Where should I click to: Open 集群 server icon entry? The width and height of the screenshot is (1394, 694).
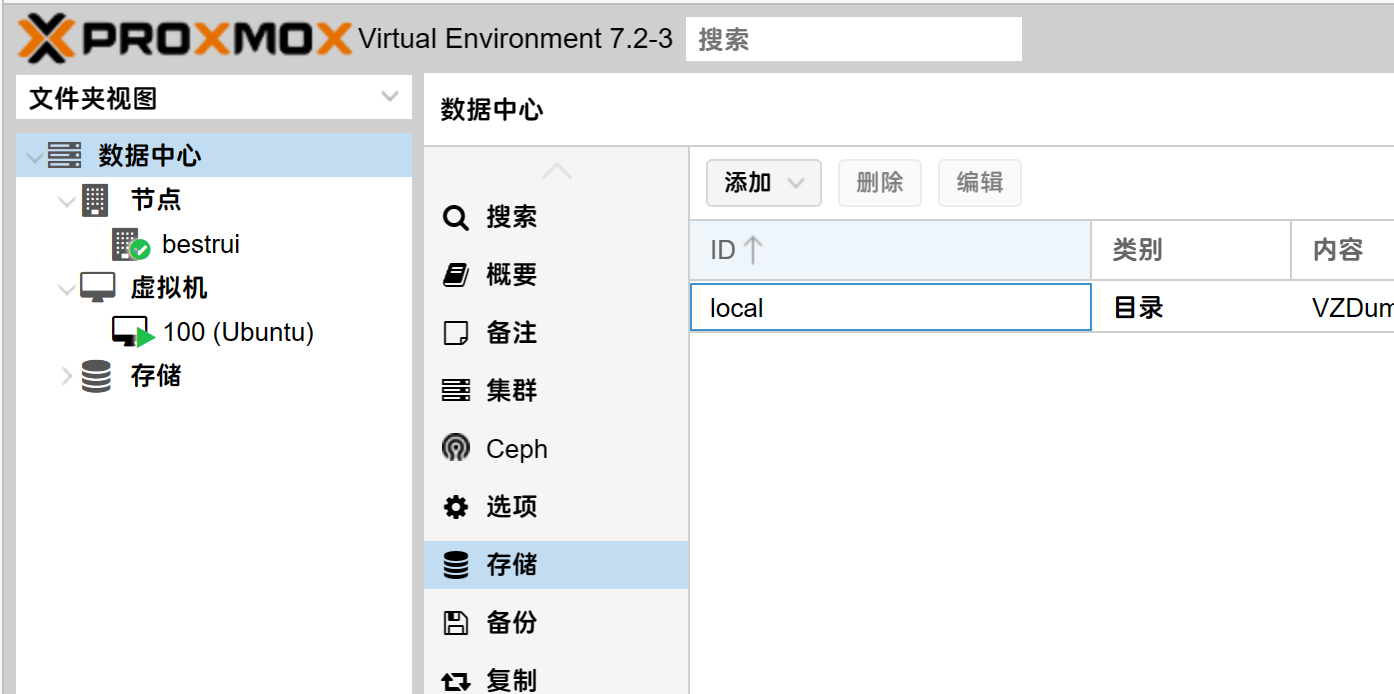tap(456, 391)
